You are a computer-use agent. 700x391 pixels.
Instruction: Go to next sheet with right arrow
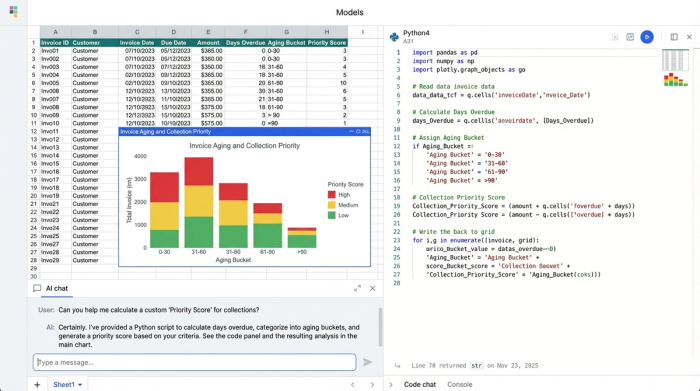coord(372,384)
